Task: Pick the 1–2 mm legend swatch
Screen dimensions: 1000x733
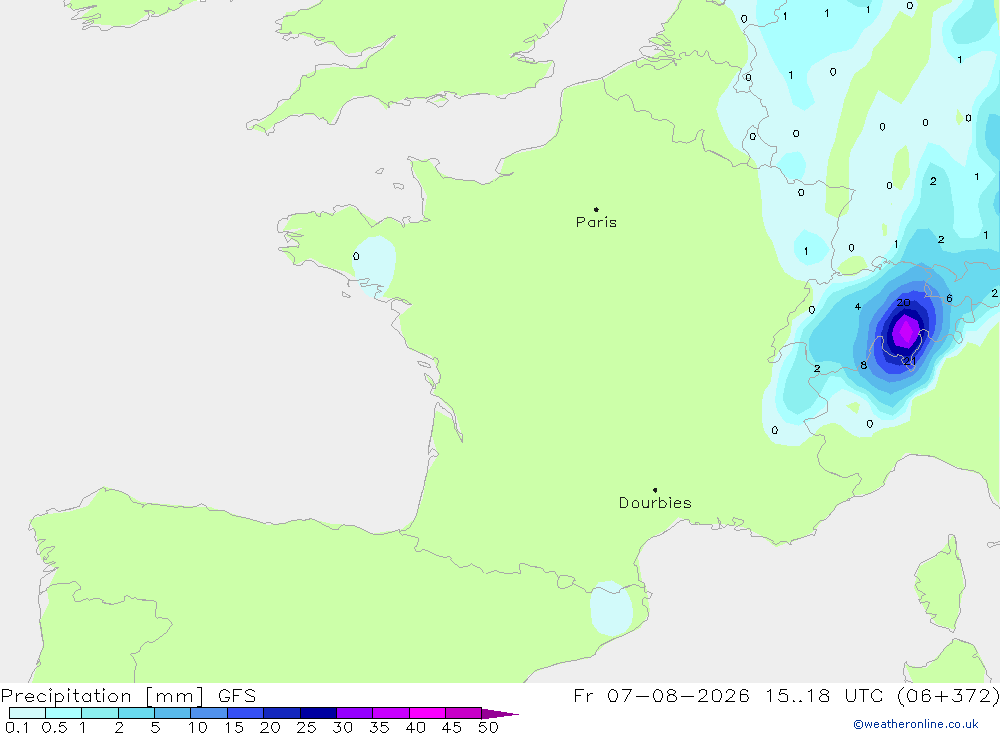Action: coord(100,713)
